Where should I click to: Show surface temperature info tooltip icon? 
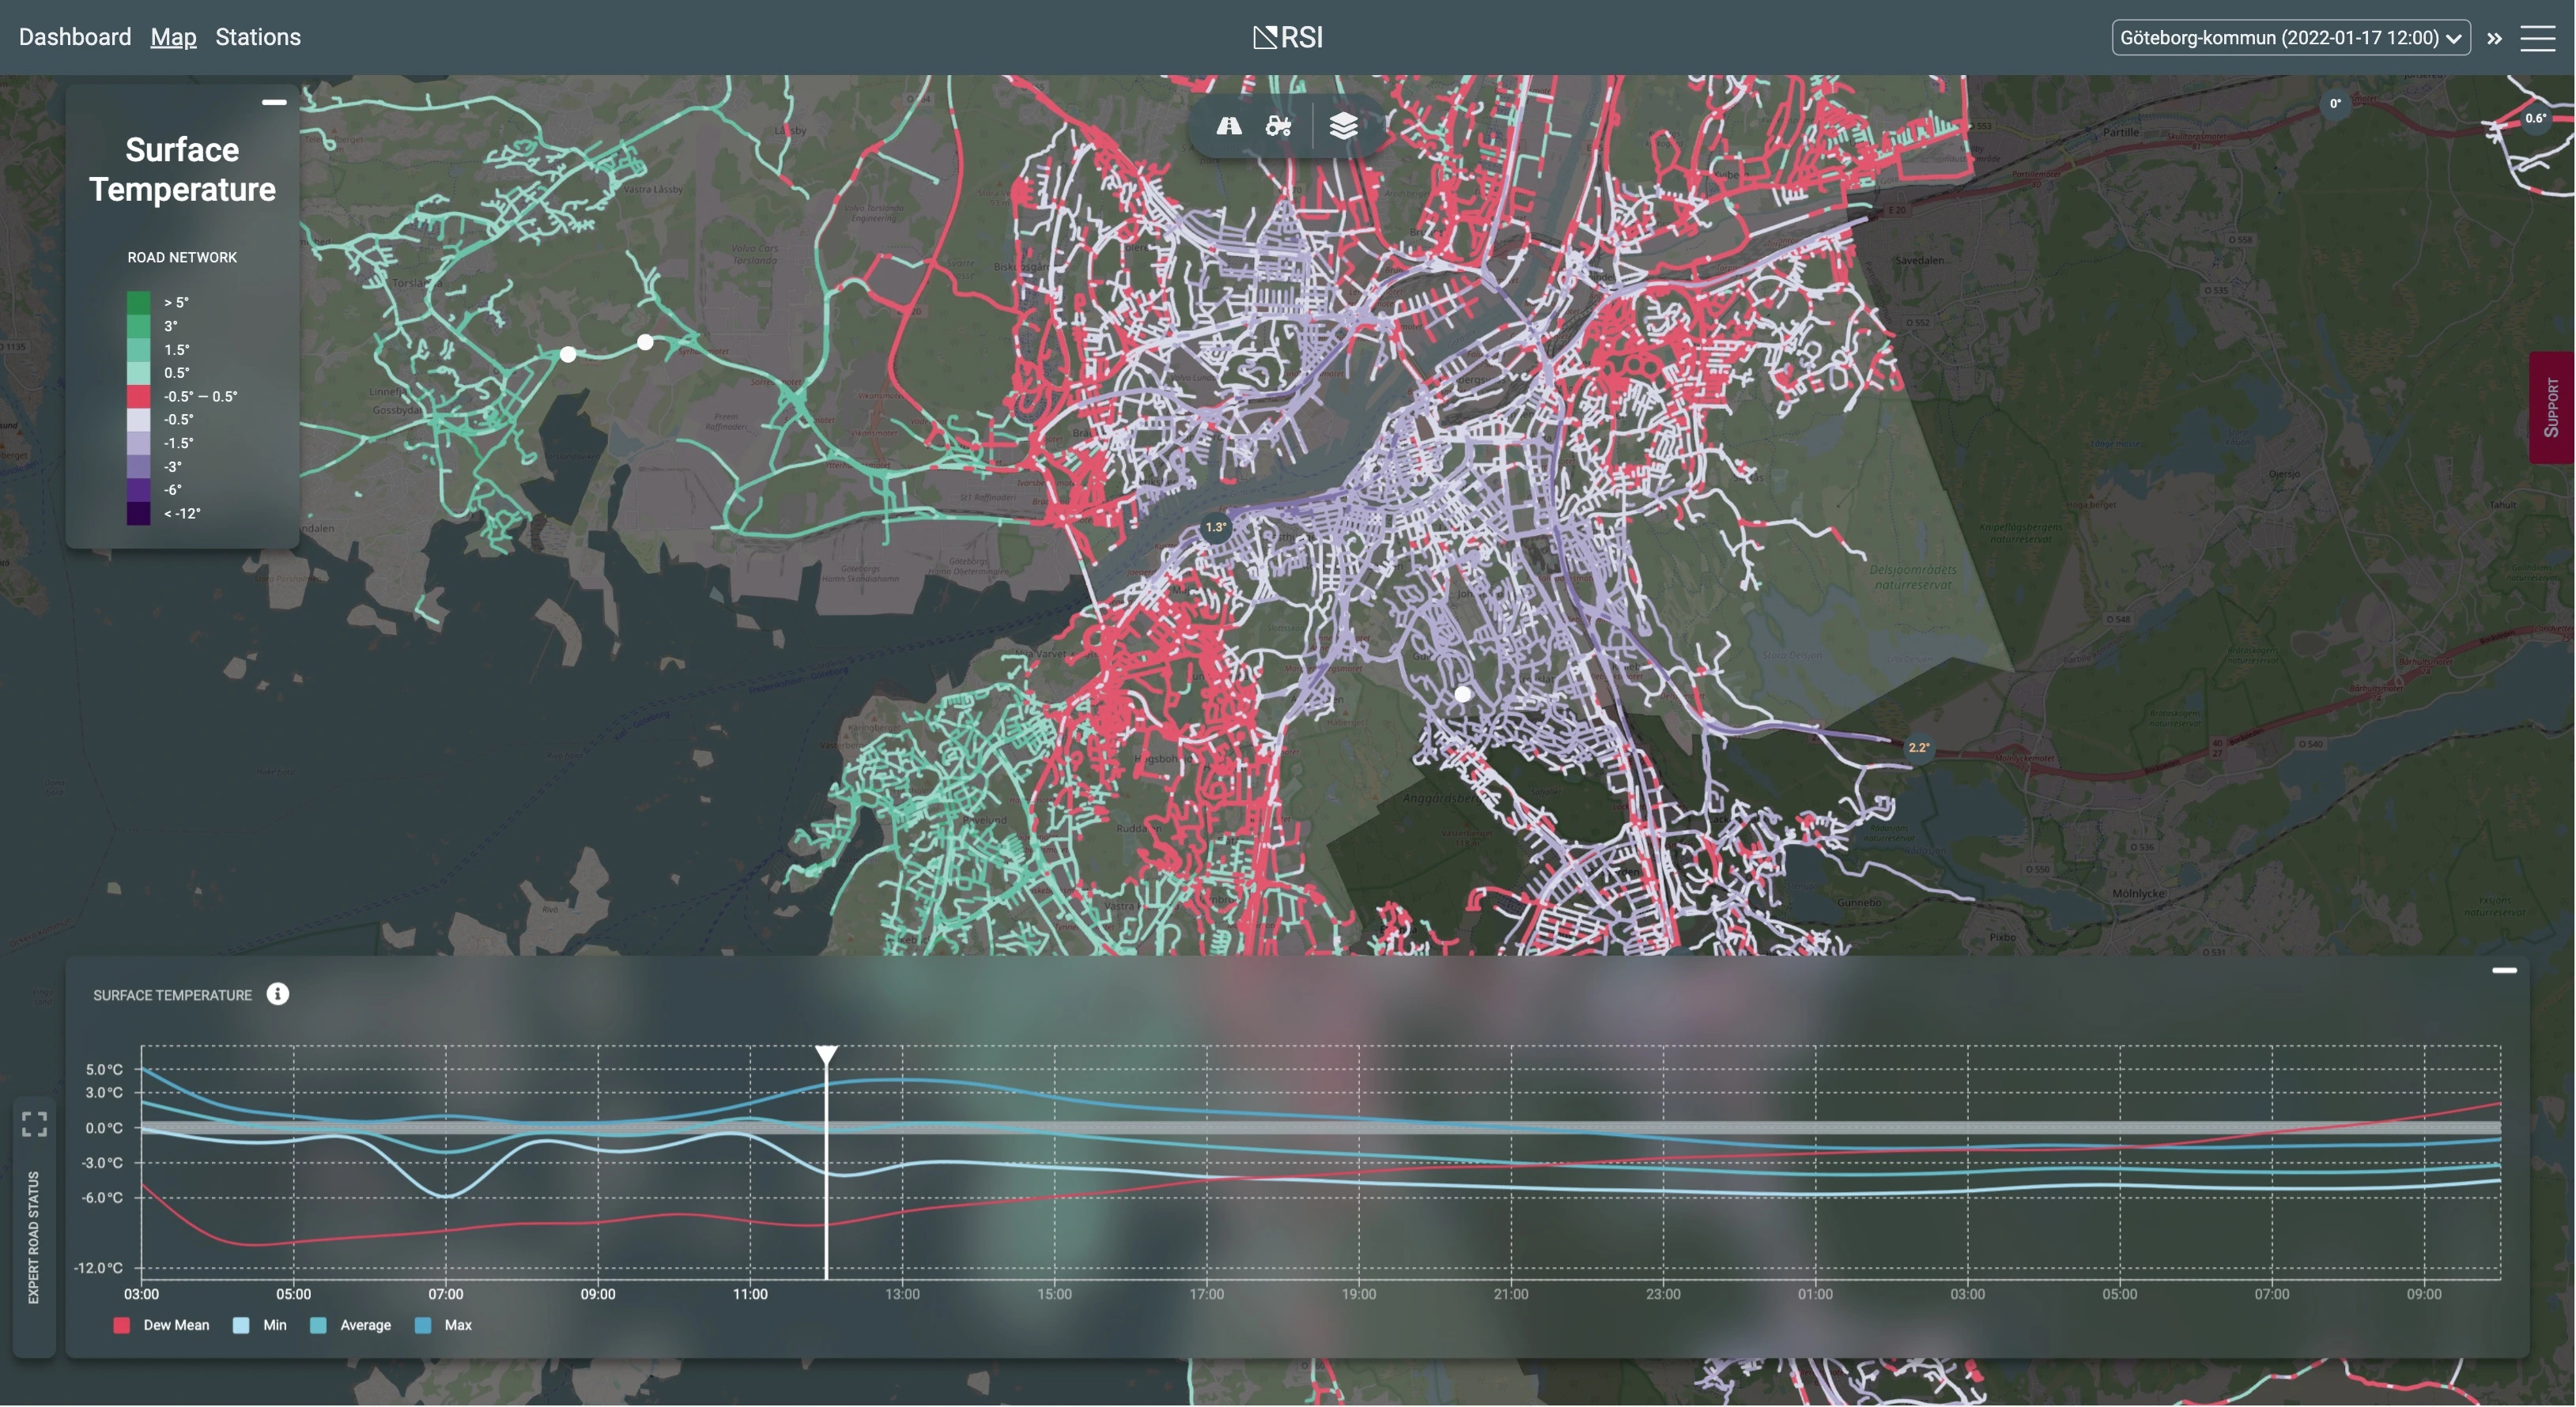[278, 994]
